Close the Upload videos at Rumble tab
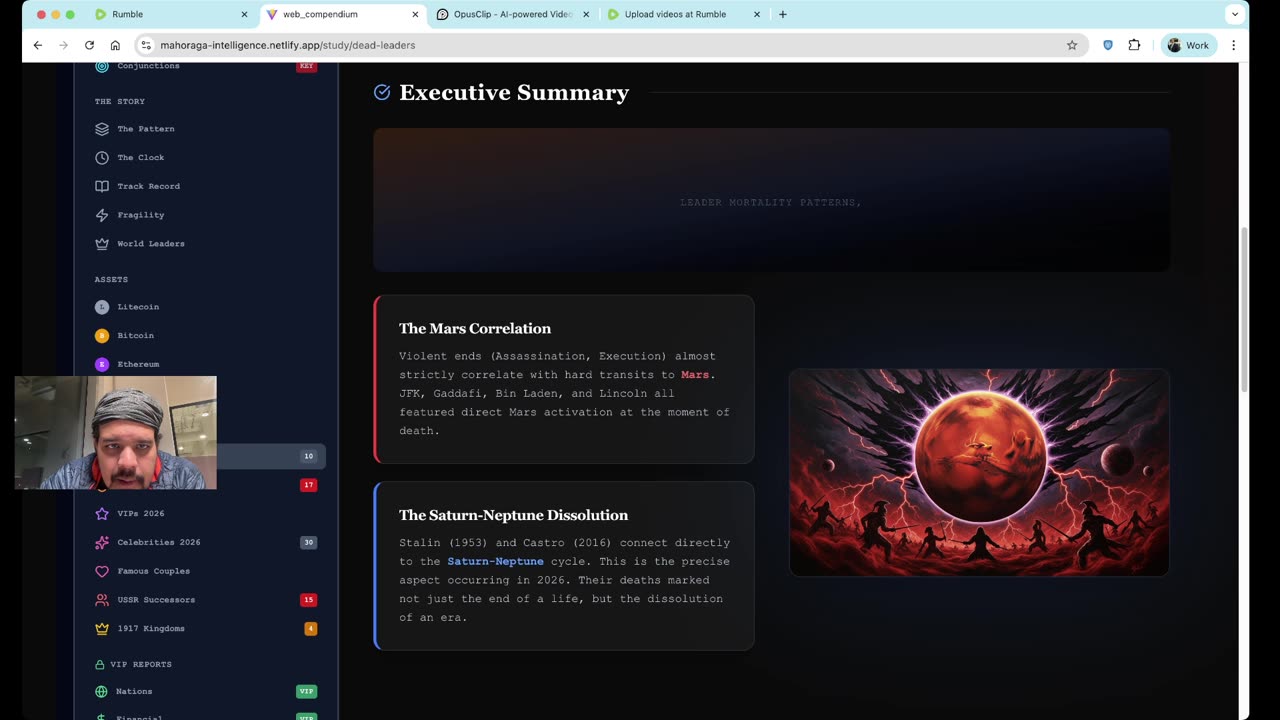1280x720 pixels. point(757,15)
